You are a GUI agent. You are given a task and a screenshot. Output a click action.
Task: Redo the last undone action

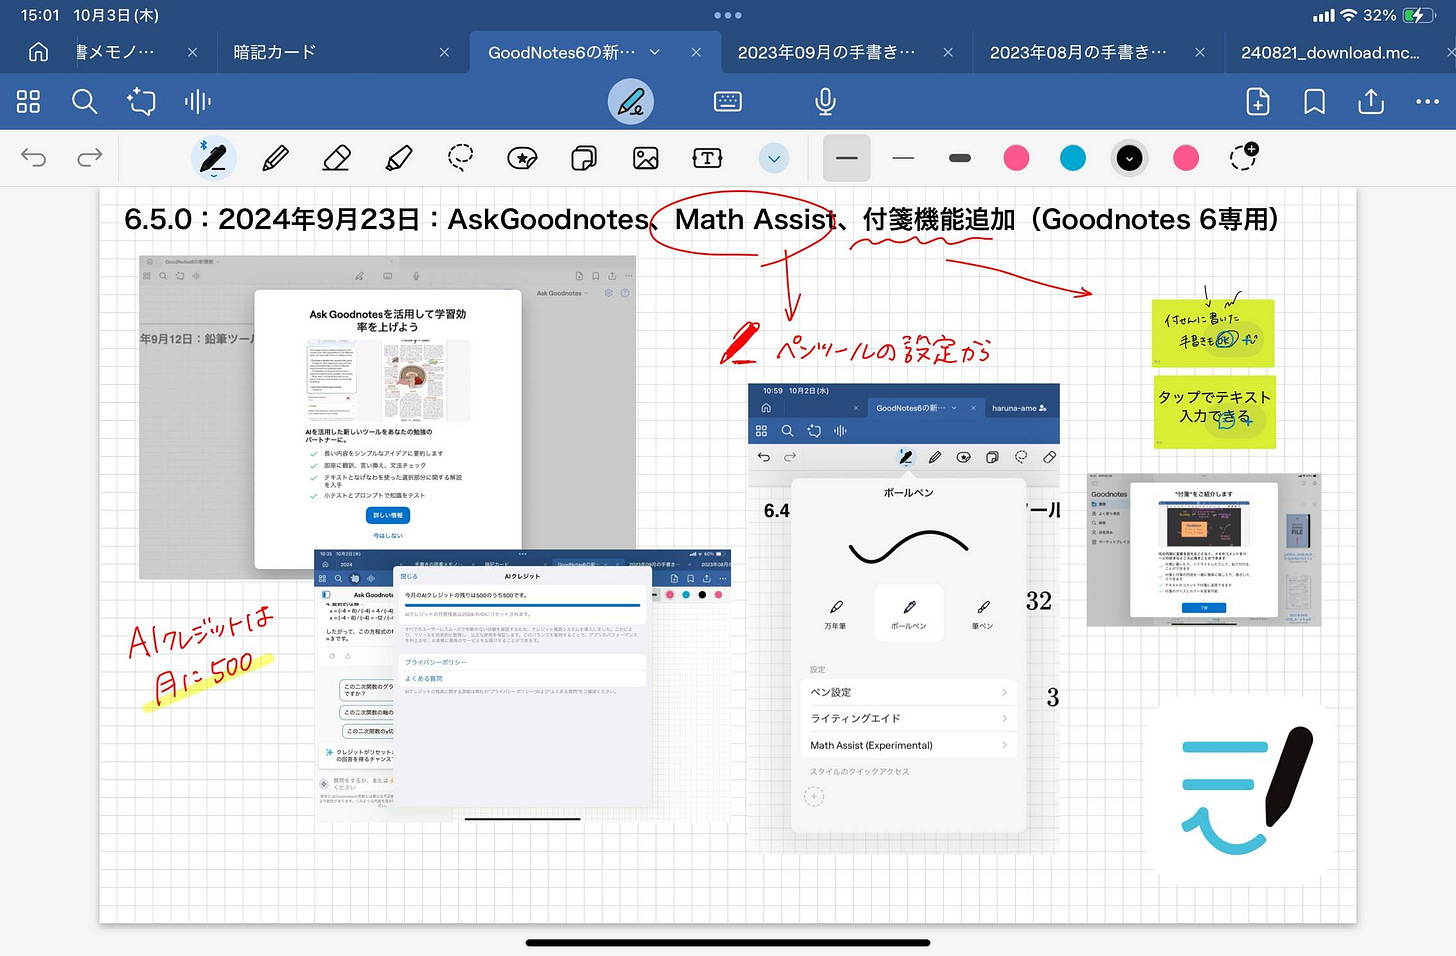click(x=90, y=158)
